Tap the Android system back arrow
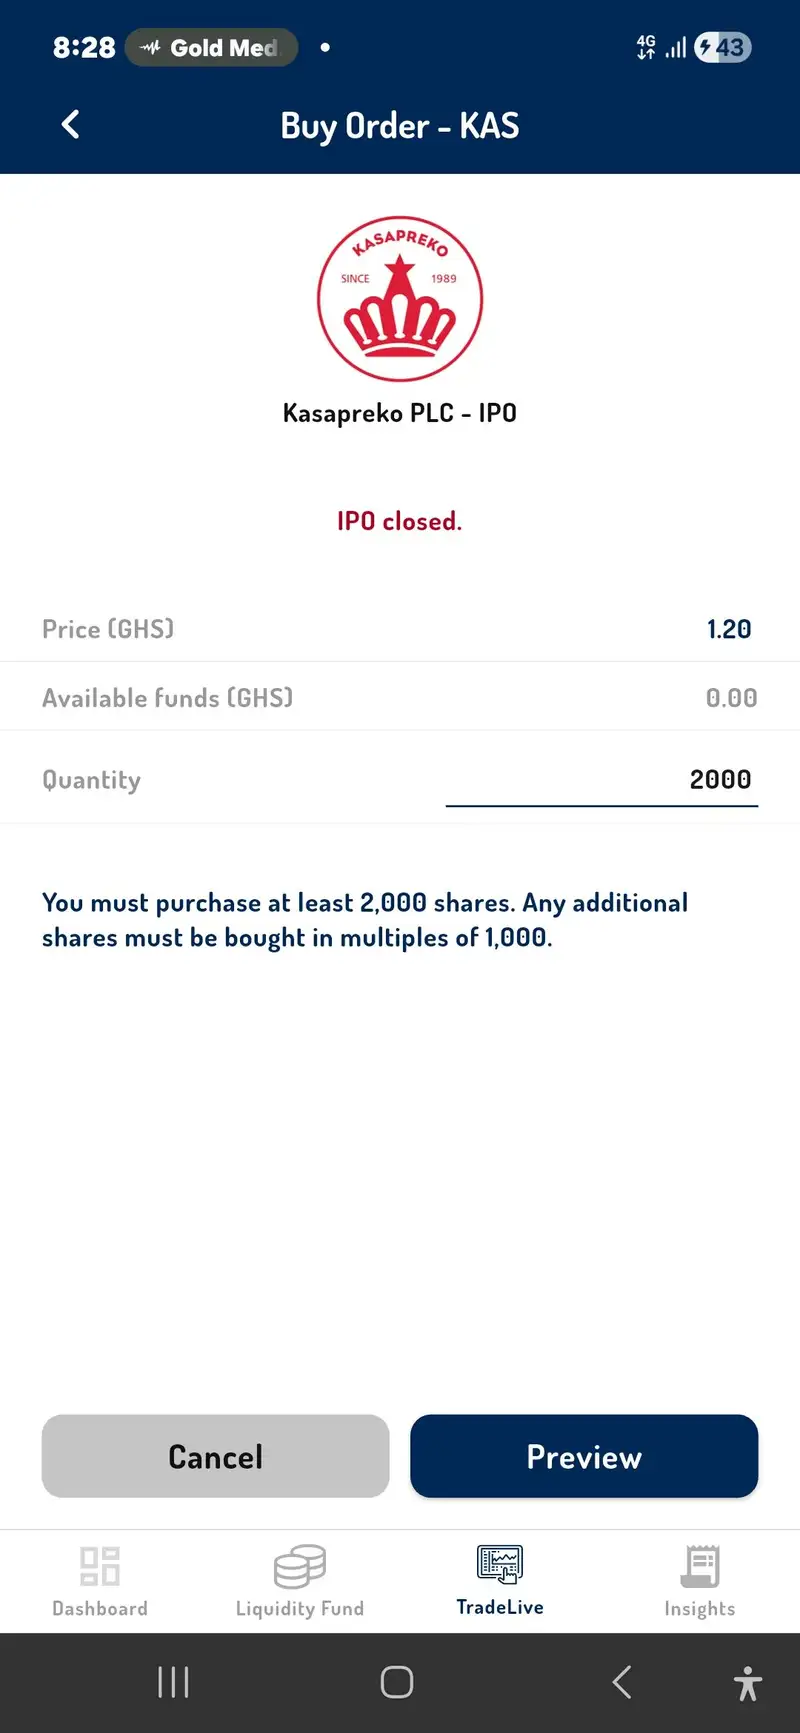This screenshot has width=800, height=1733. pyautogui.click(x=621, y=1682)
